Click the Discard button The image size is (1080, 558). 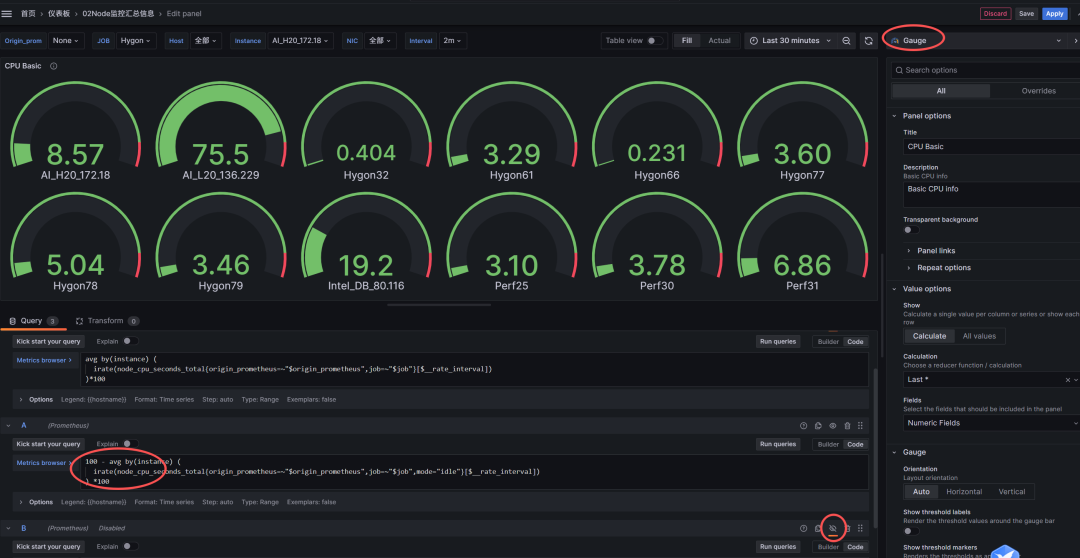pyautogui.click(x=995, y=14)
